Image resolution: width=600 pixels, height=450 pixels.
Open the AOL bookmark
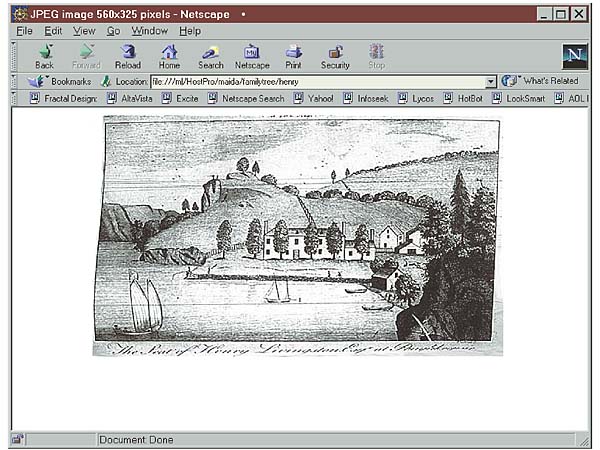[x=571, y=98]
